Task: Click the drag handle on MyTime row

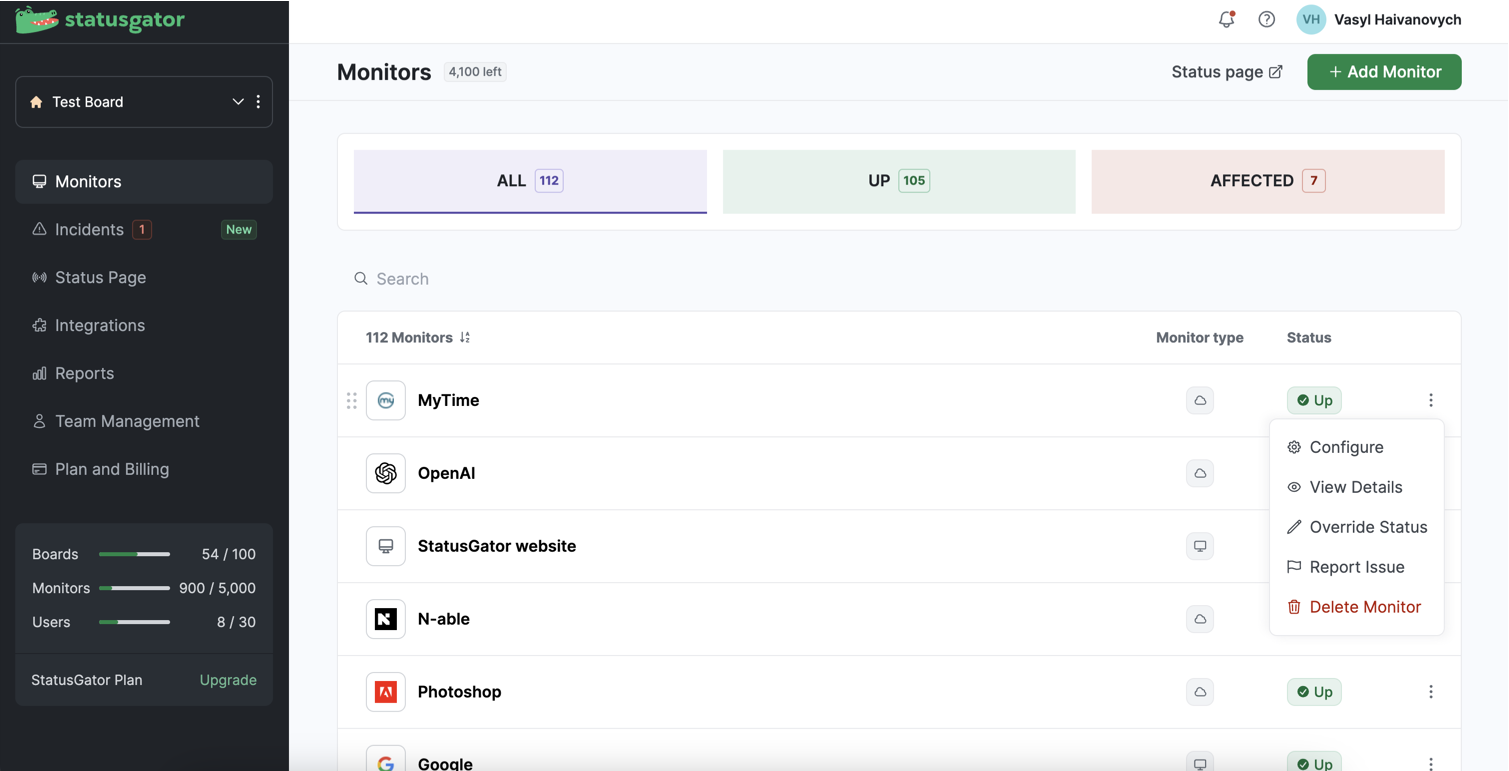Action: tap(352, 400)
